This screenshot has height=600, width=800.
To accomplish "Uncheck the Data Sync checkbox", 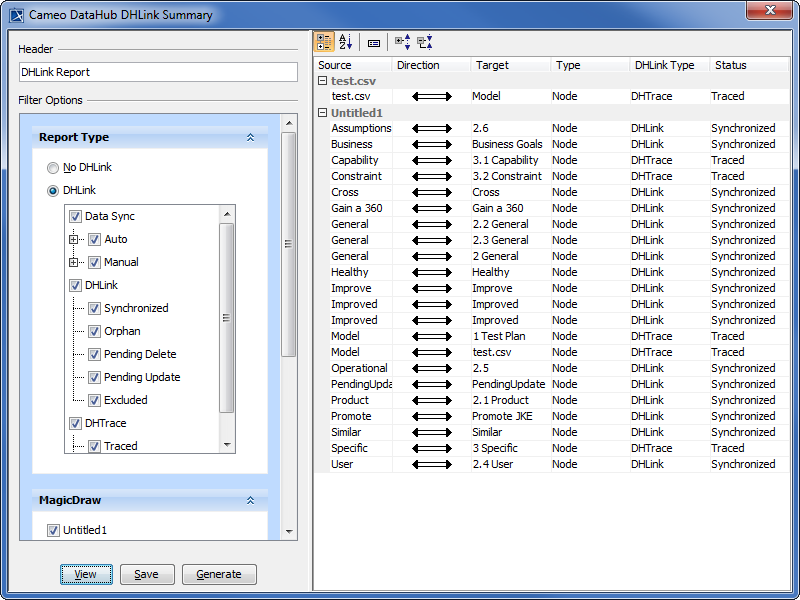I will pyautogui.click(x=75, y=216).
